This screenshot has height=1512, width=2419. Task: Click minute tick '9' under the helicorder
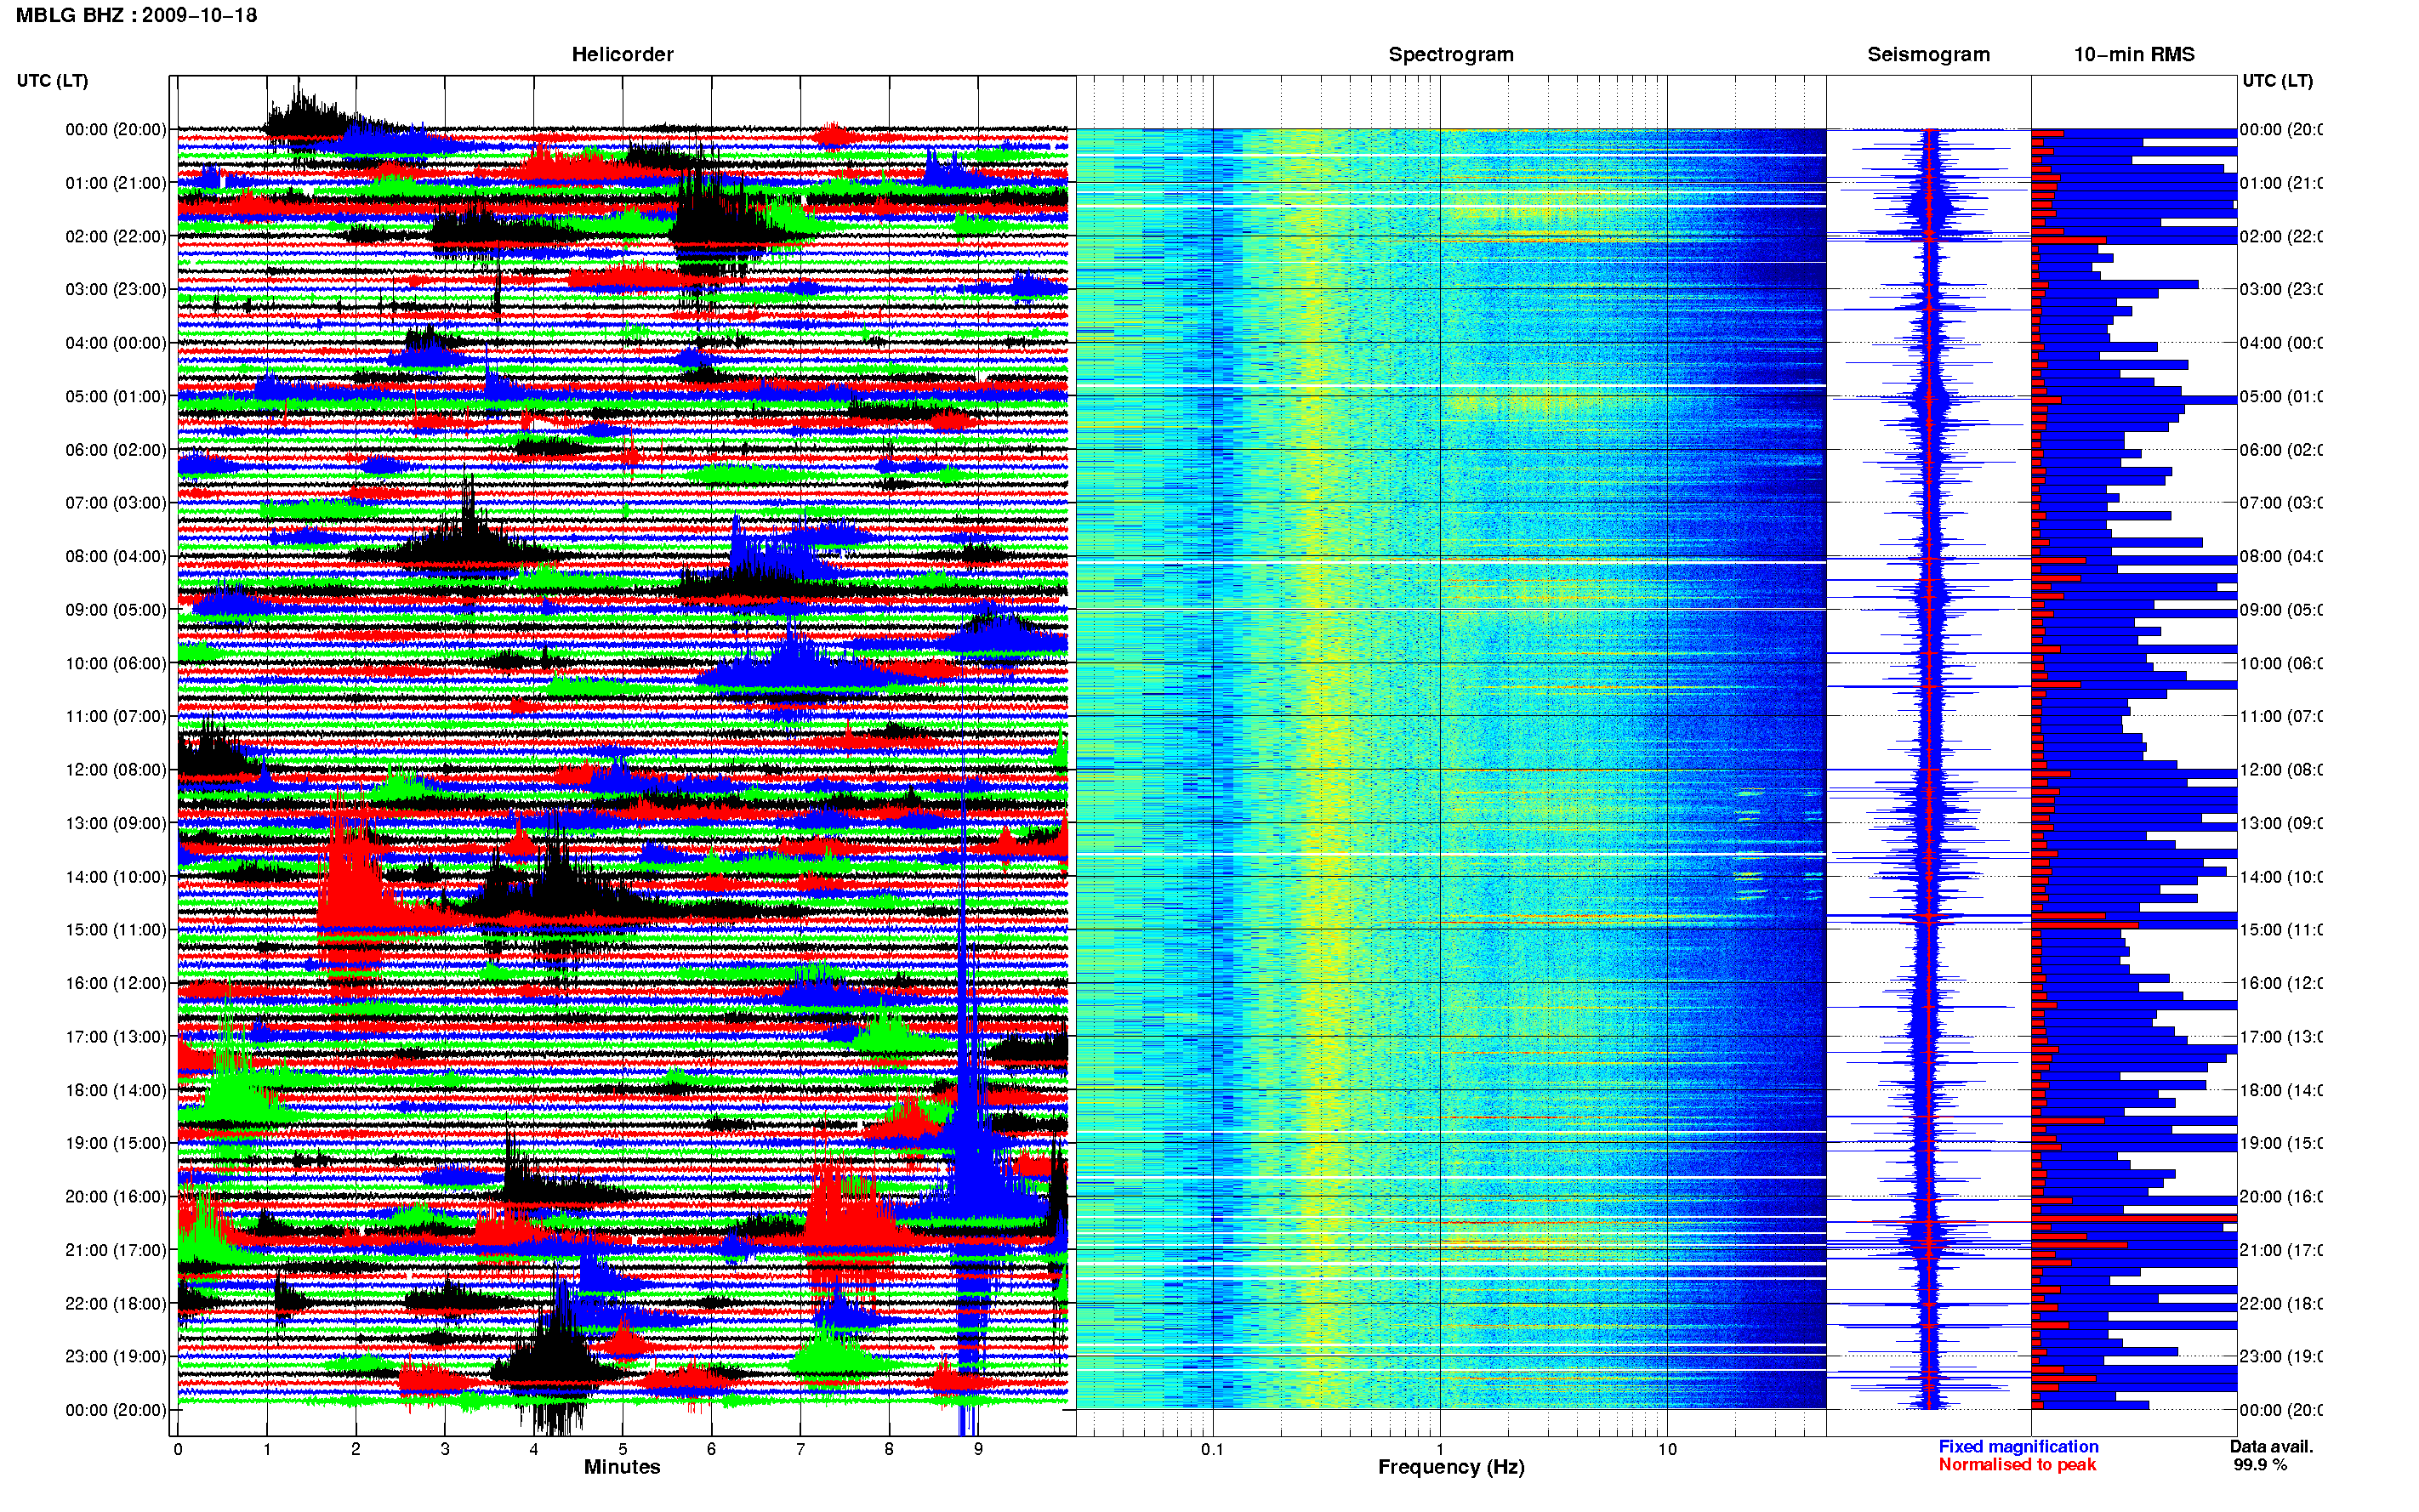978,1448
